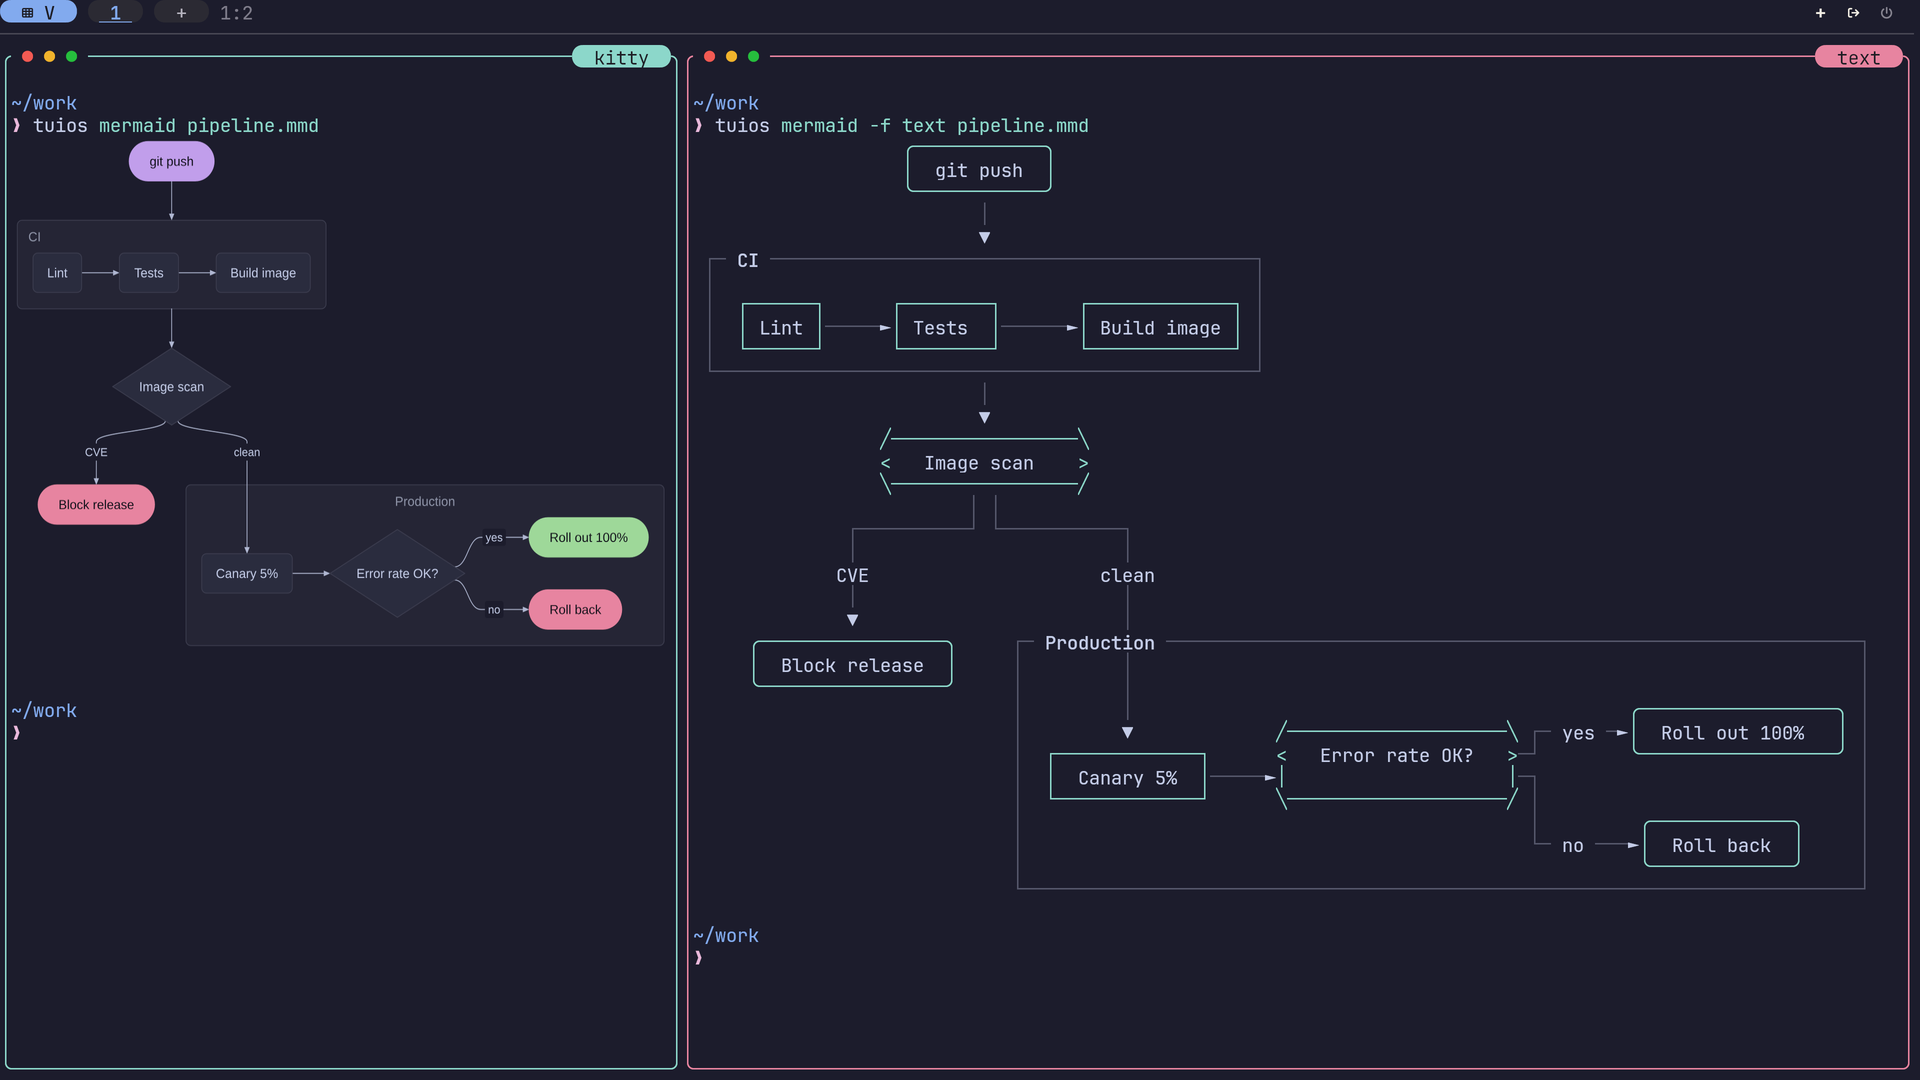The width and height of the screenshot is (1920, 1080).
Task: Click the Canary 5% box in text window
Action: pyautogui.click(x=1127, y=777)
